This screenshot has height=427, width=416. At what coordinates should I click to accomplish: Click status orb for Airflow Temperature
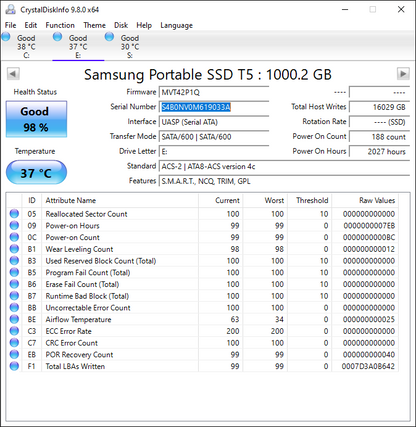pos(14,319)
